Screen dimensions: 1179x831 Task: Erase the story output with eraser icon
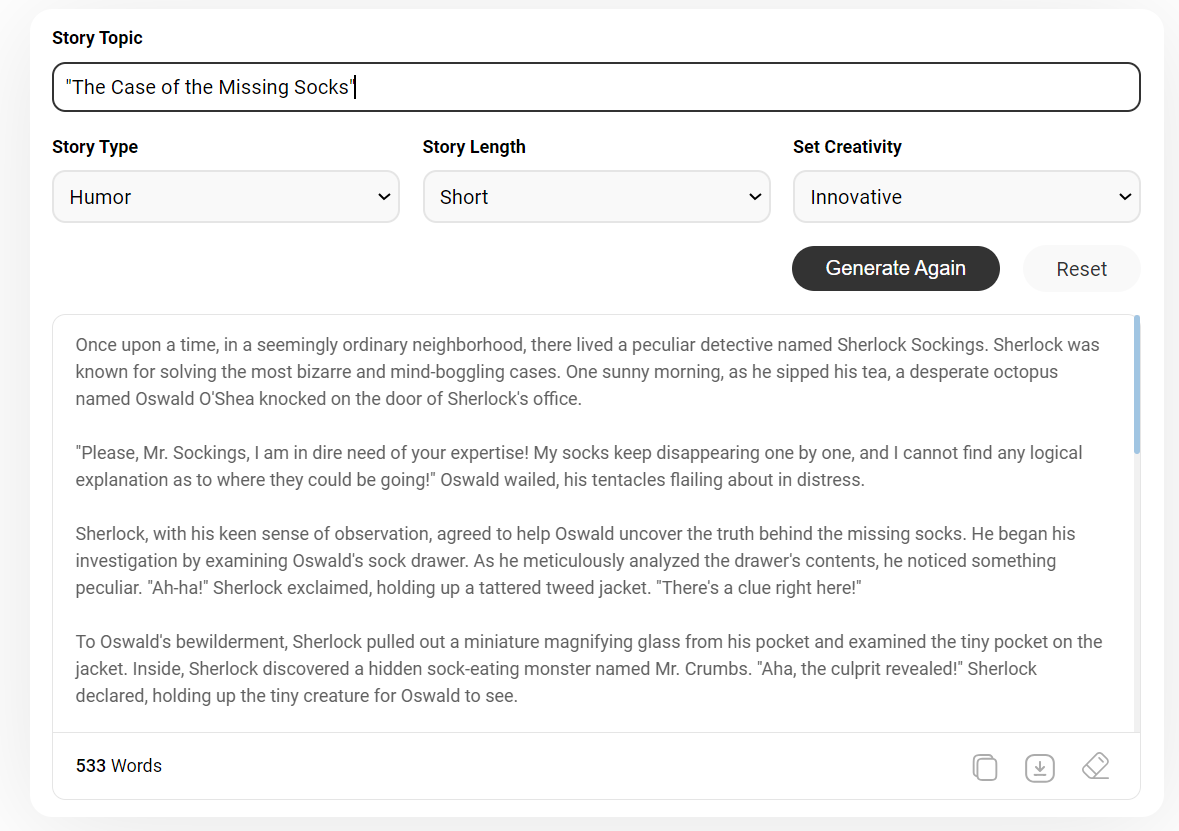(1096, 766)
